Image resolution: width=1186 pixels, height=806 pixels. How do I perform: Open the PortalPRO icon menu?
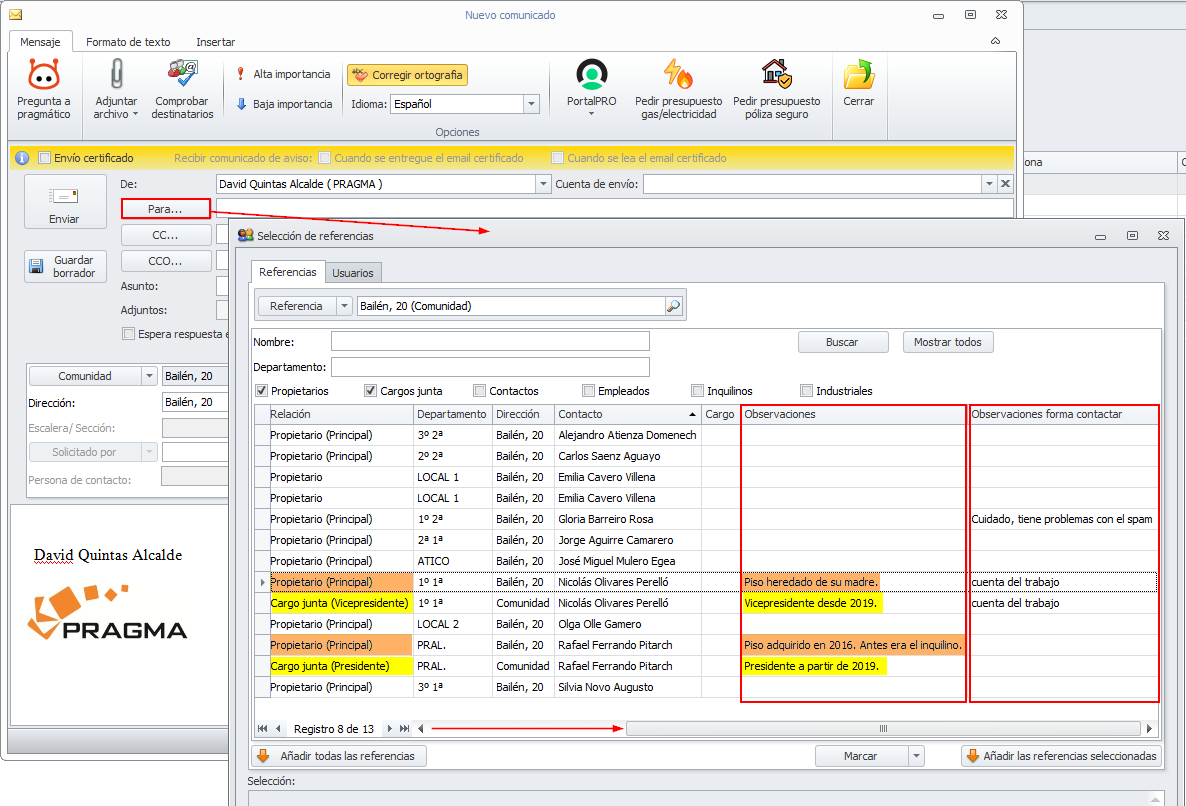(591, 75)
